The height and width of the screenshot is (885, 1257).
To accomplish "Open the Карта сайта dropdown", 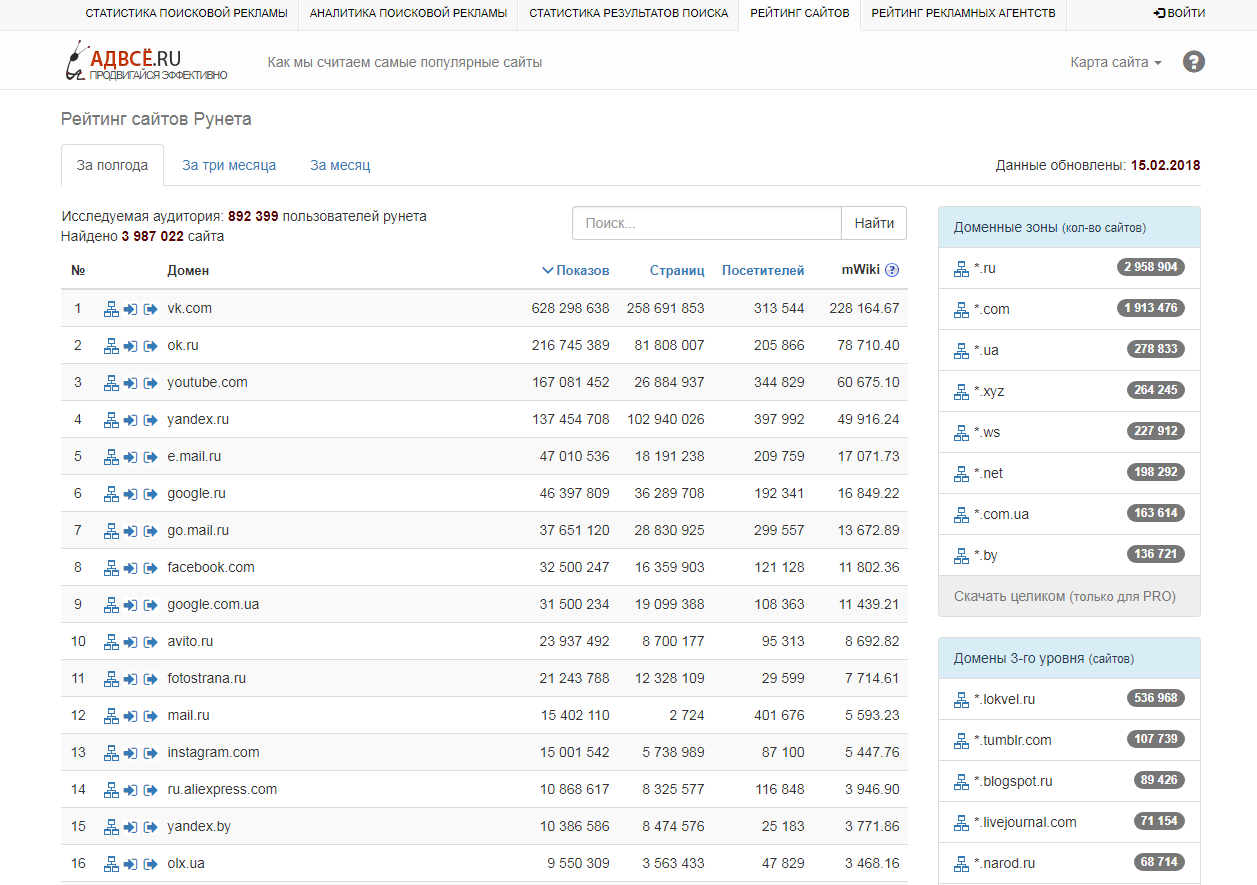I will coord(1115,62).
